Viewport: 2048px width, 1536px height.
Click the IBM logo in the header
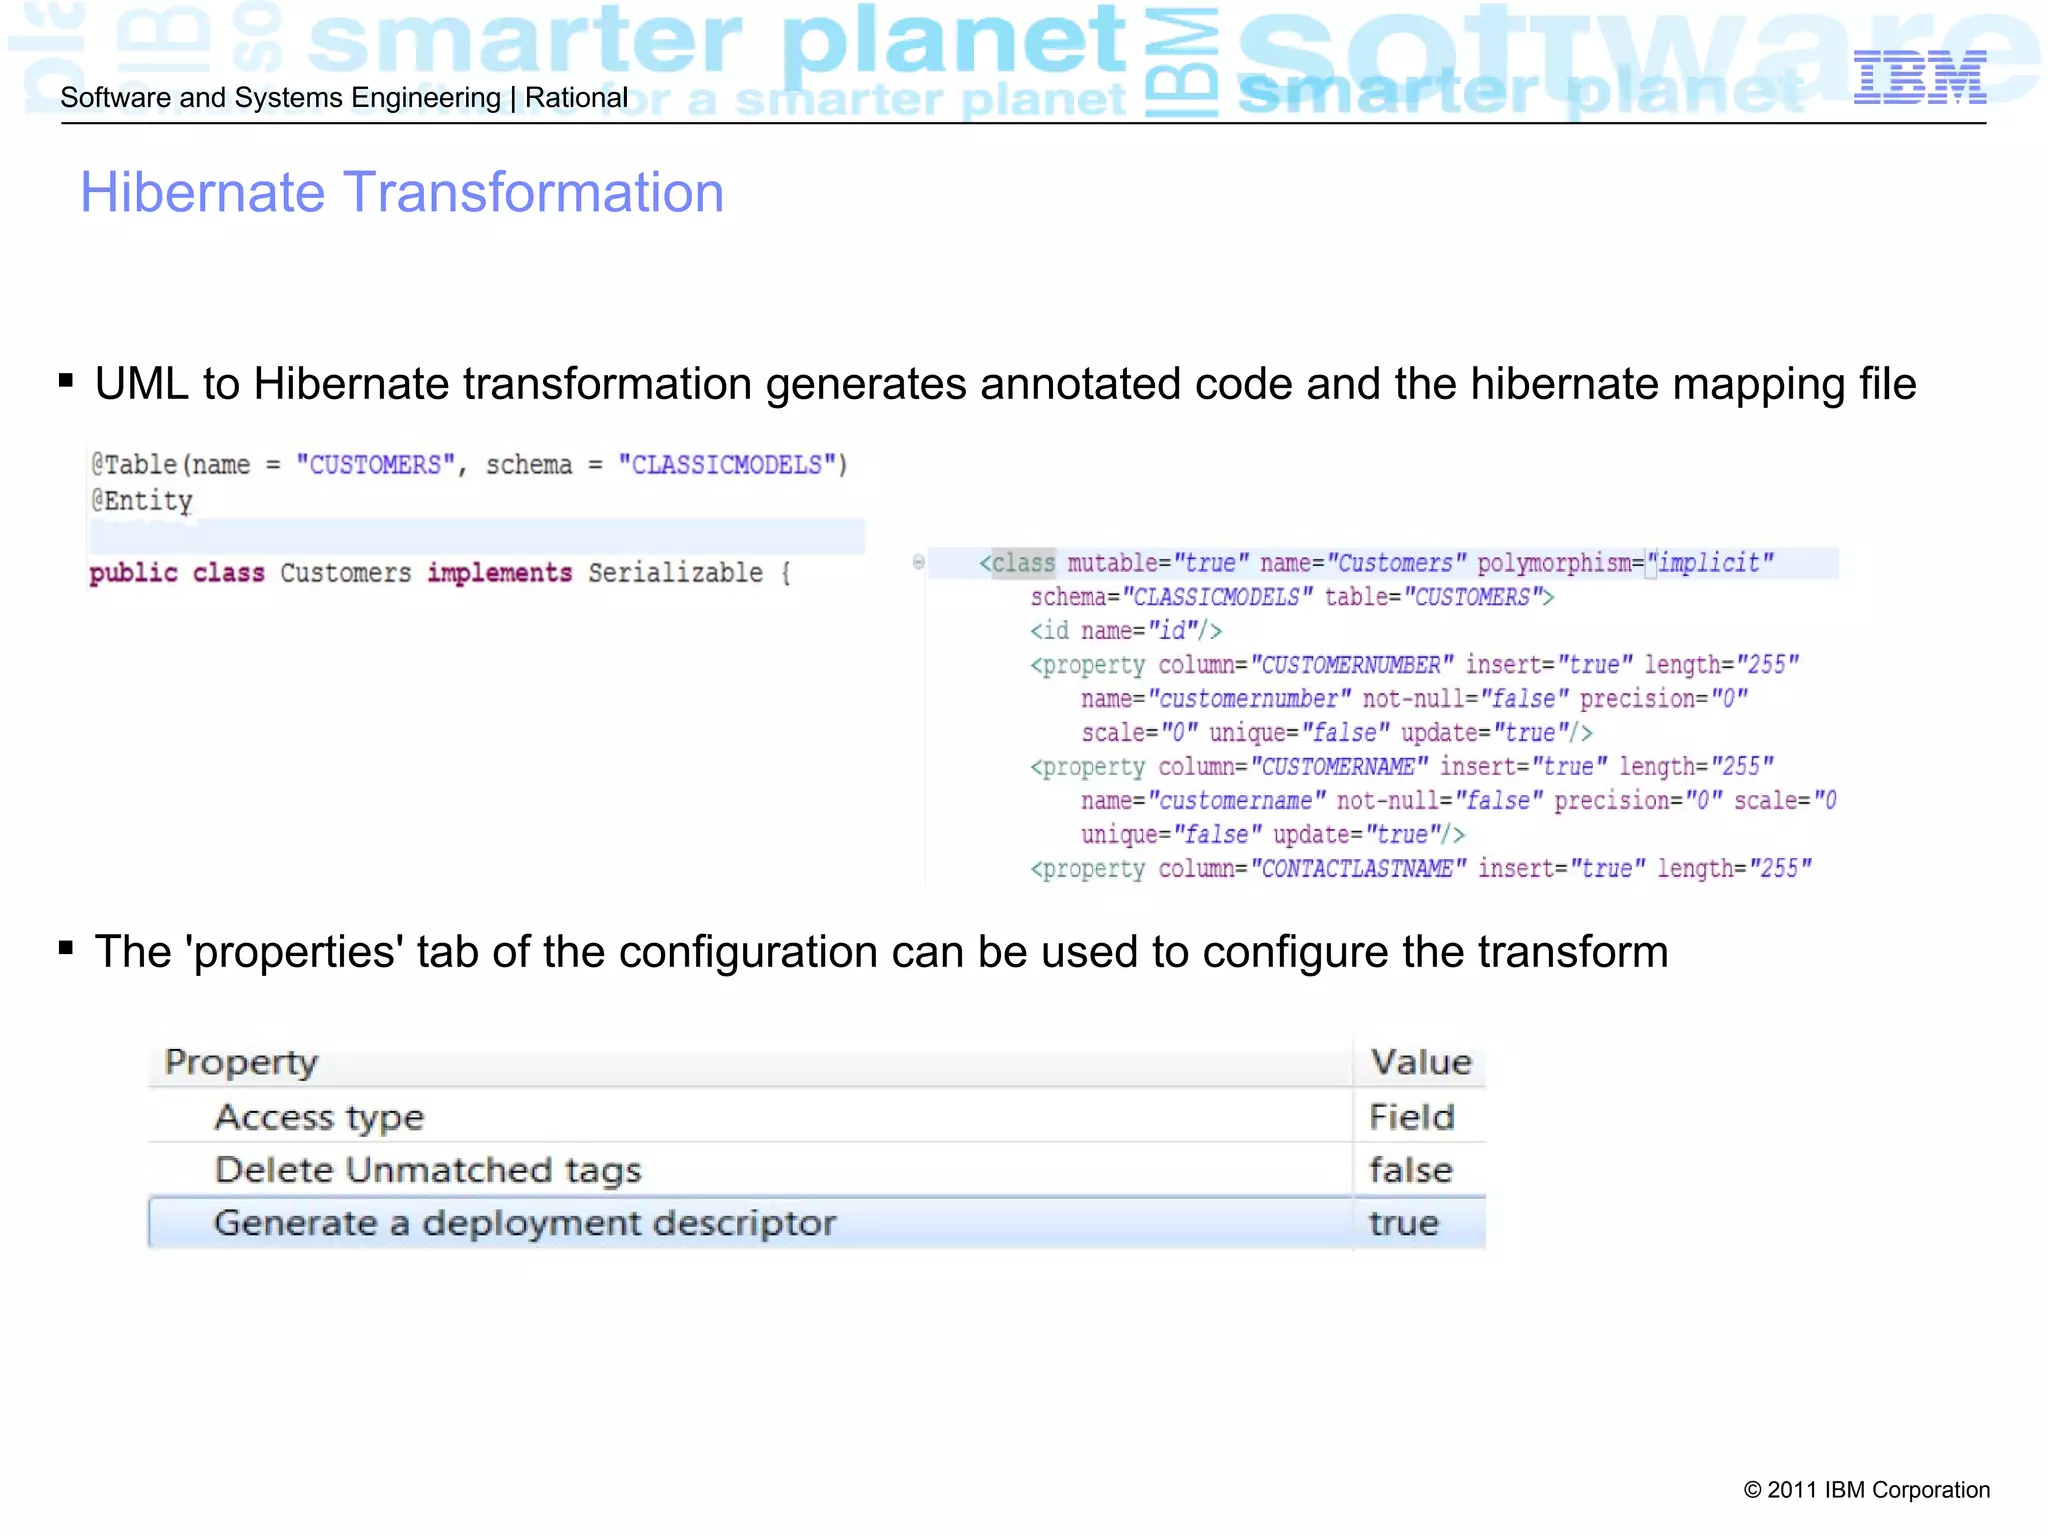[x=1919, y=78]
